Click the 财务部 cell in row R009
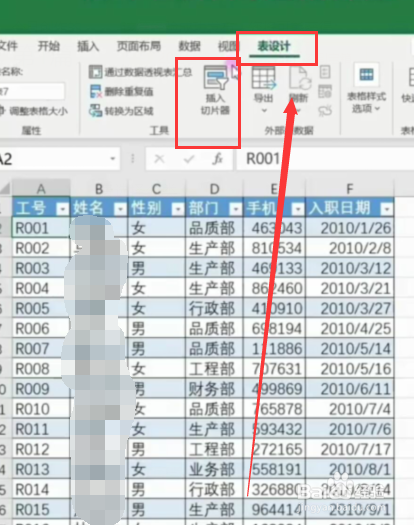Viewport: 414px width, 525px height. 214,389
